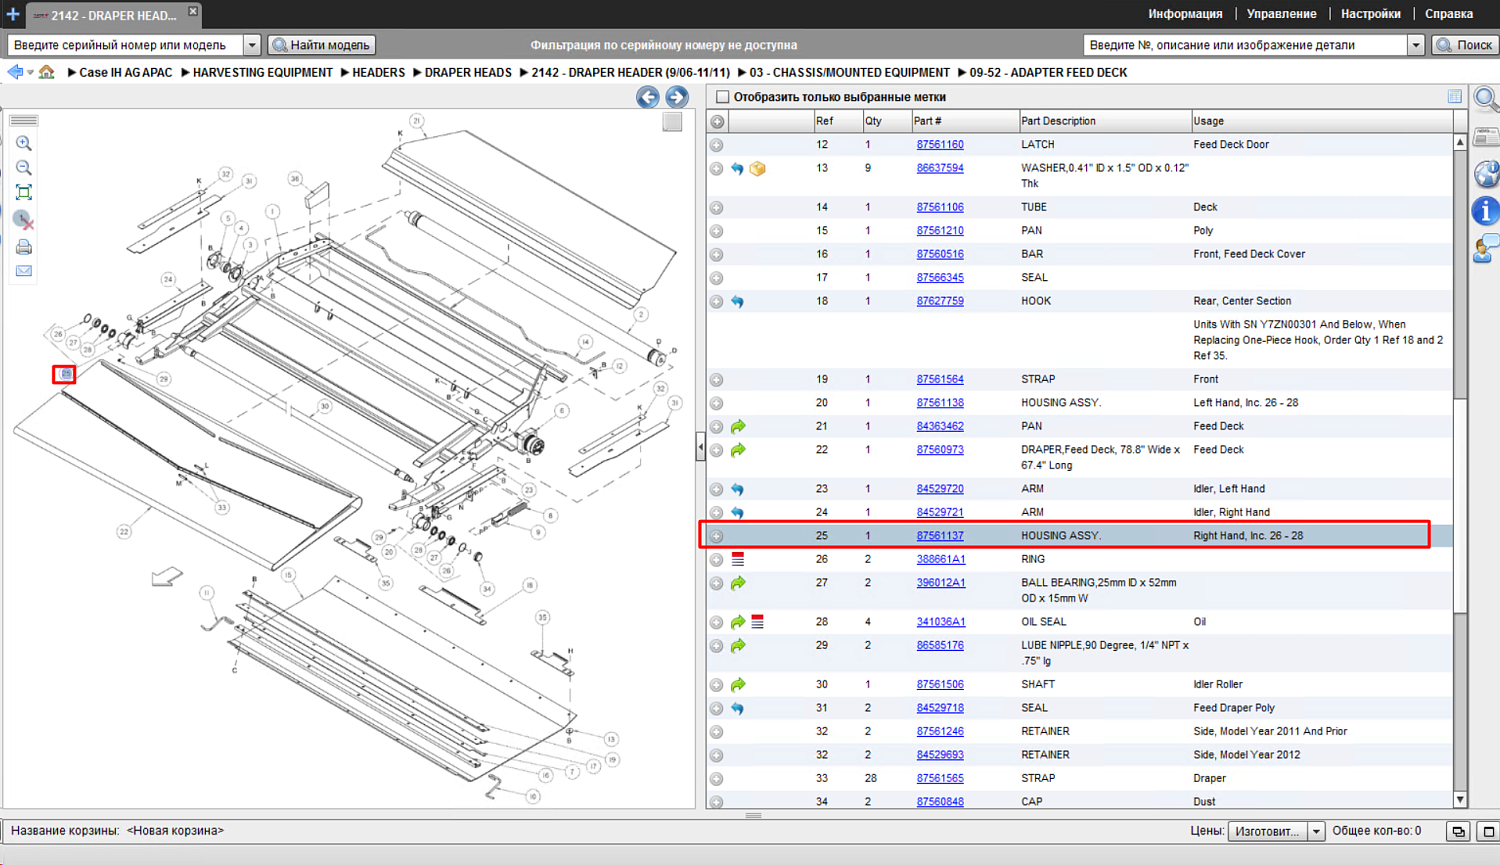The width and height of the screenshot is (1500, 865).
Task: Open the Справка menu
Action: click(1449, 14)
